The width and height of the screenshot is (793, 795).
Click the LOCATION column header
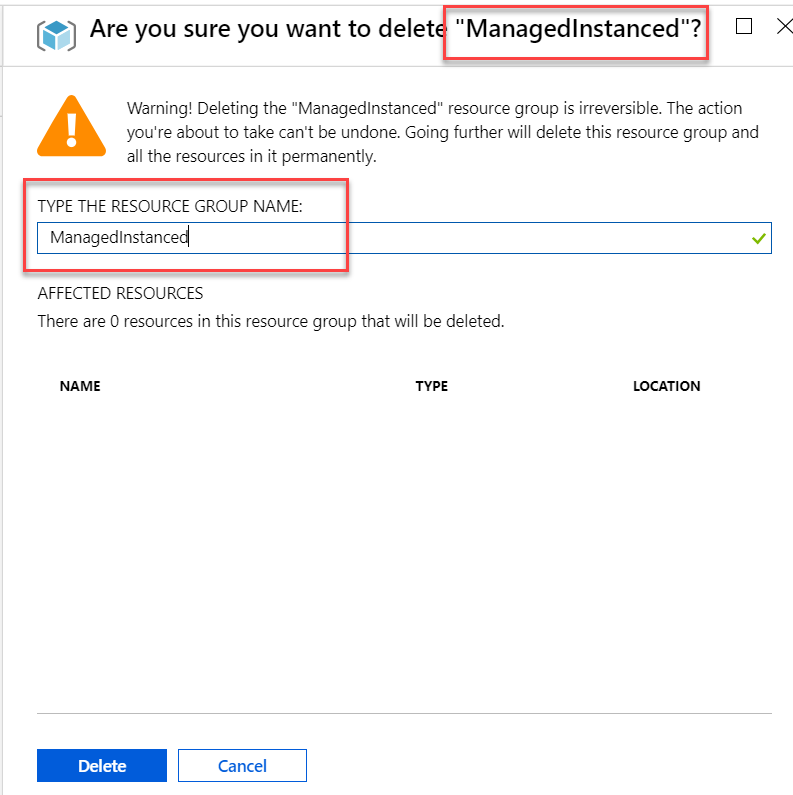(x=666, y=386)
